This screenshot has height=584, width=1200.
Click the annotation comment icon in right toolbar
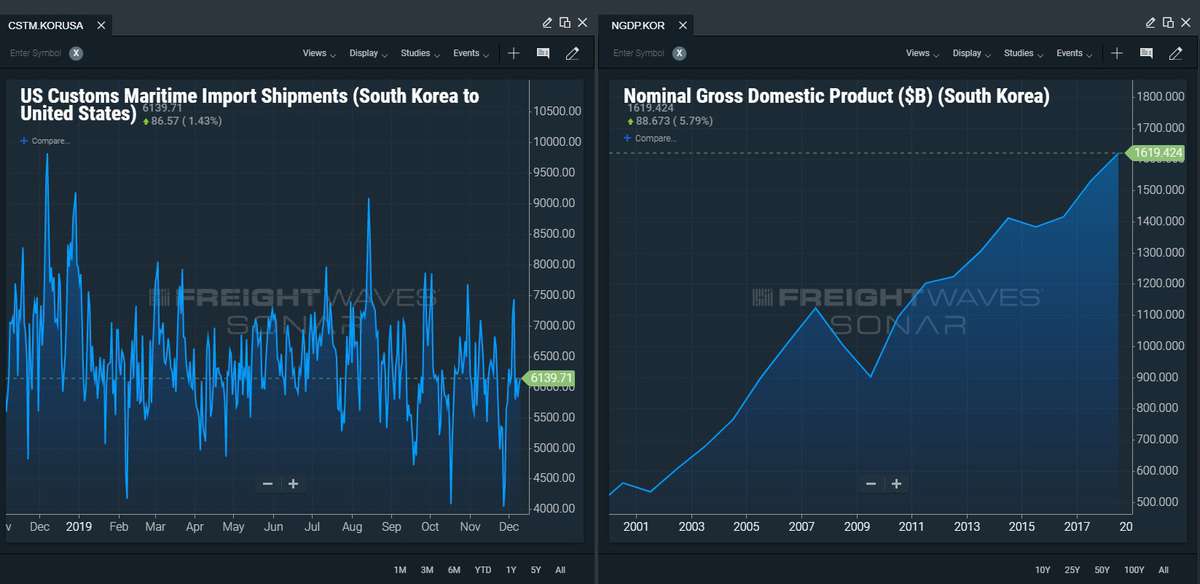1146,53
